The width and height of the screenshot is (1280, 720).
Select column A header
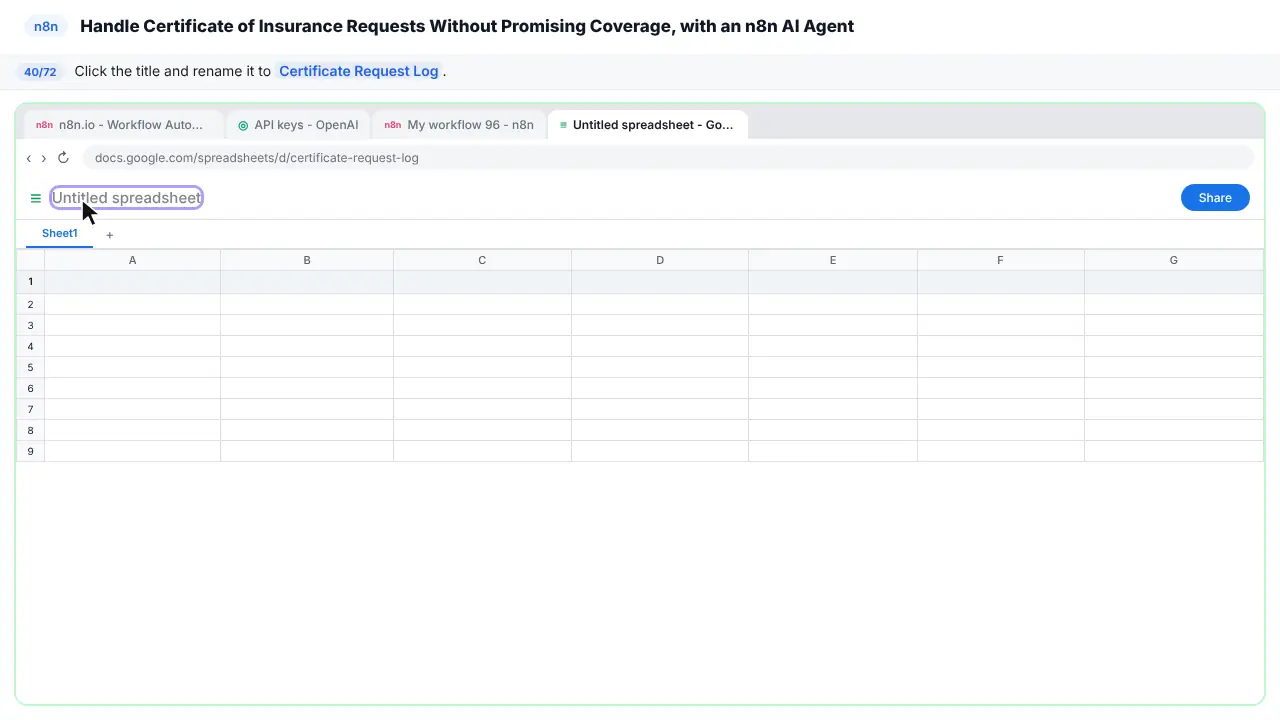[133, 260]
